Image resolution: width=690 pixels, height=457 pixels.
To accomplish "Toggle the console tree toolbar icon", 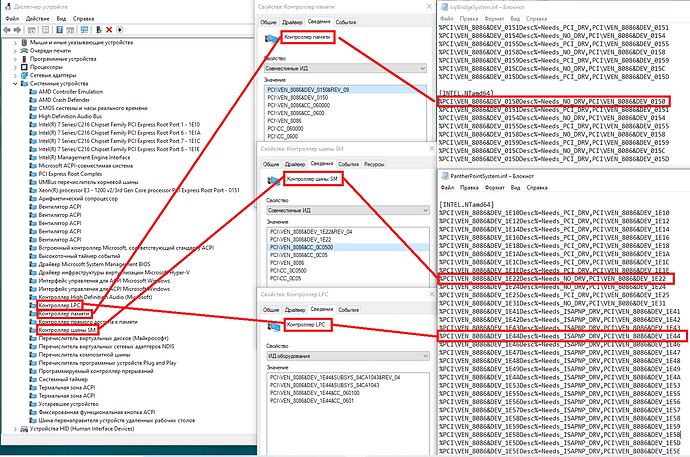I will 31,30.
